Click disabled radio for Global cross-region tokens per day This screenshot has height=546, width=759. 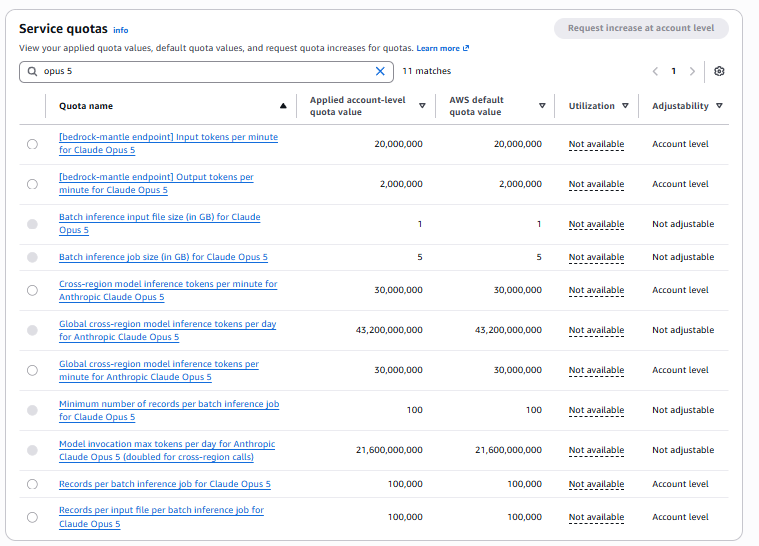pyautogui.click(x=32, y=330)
